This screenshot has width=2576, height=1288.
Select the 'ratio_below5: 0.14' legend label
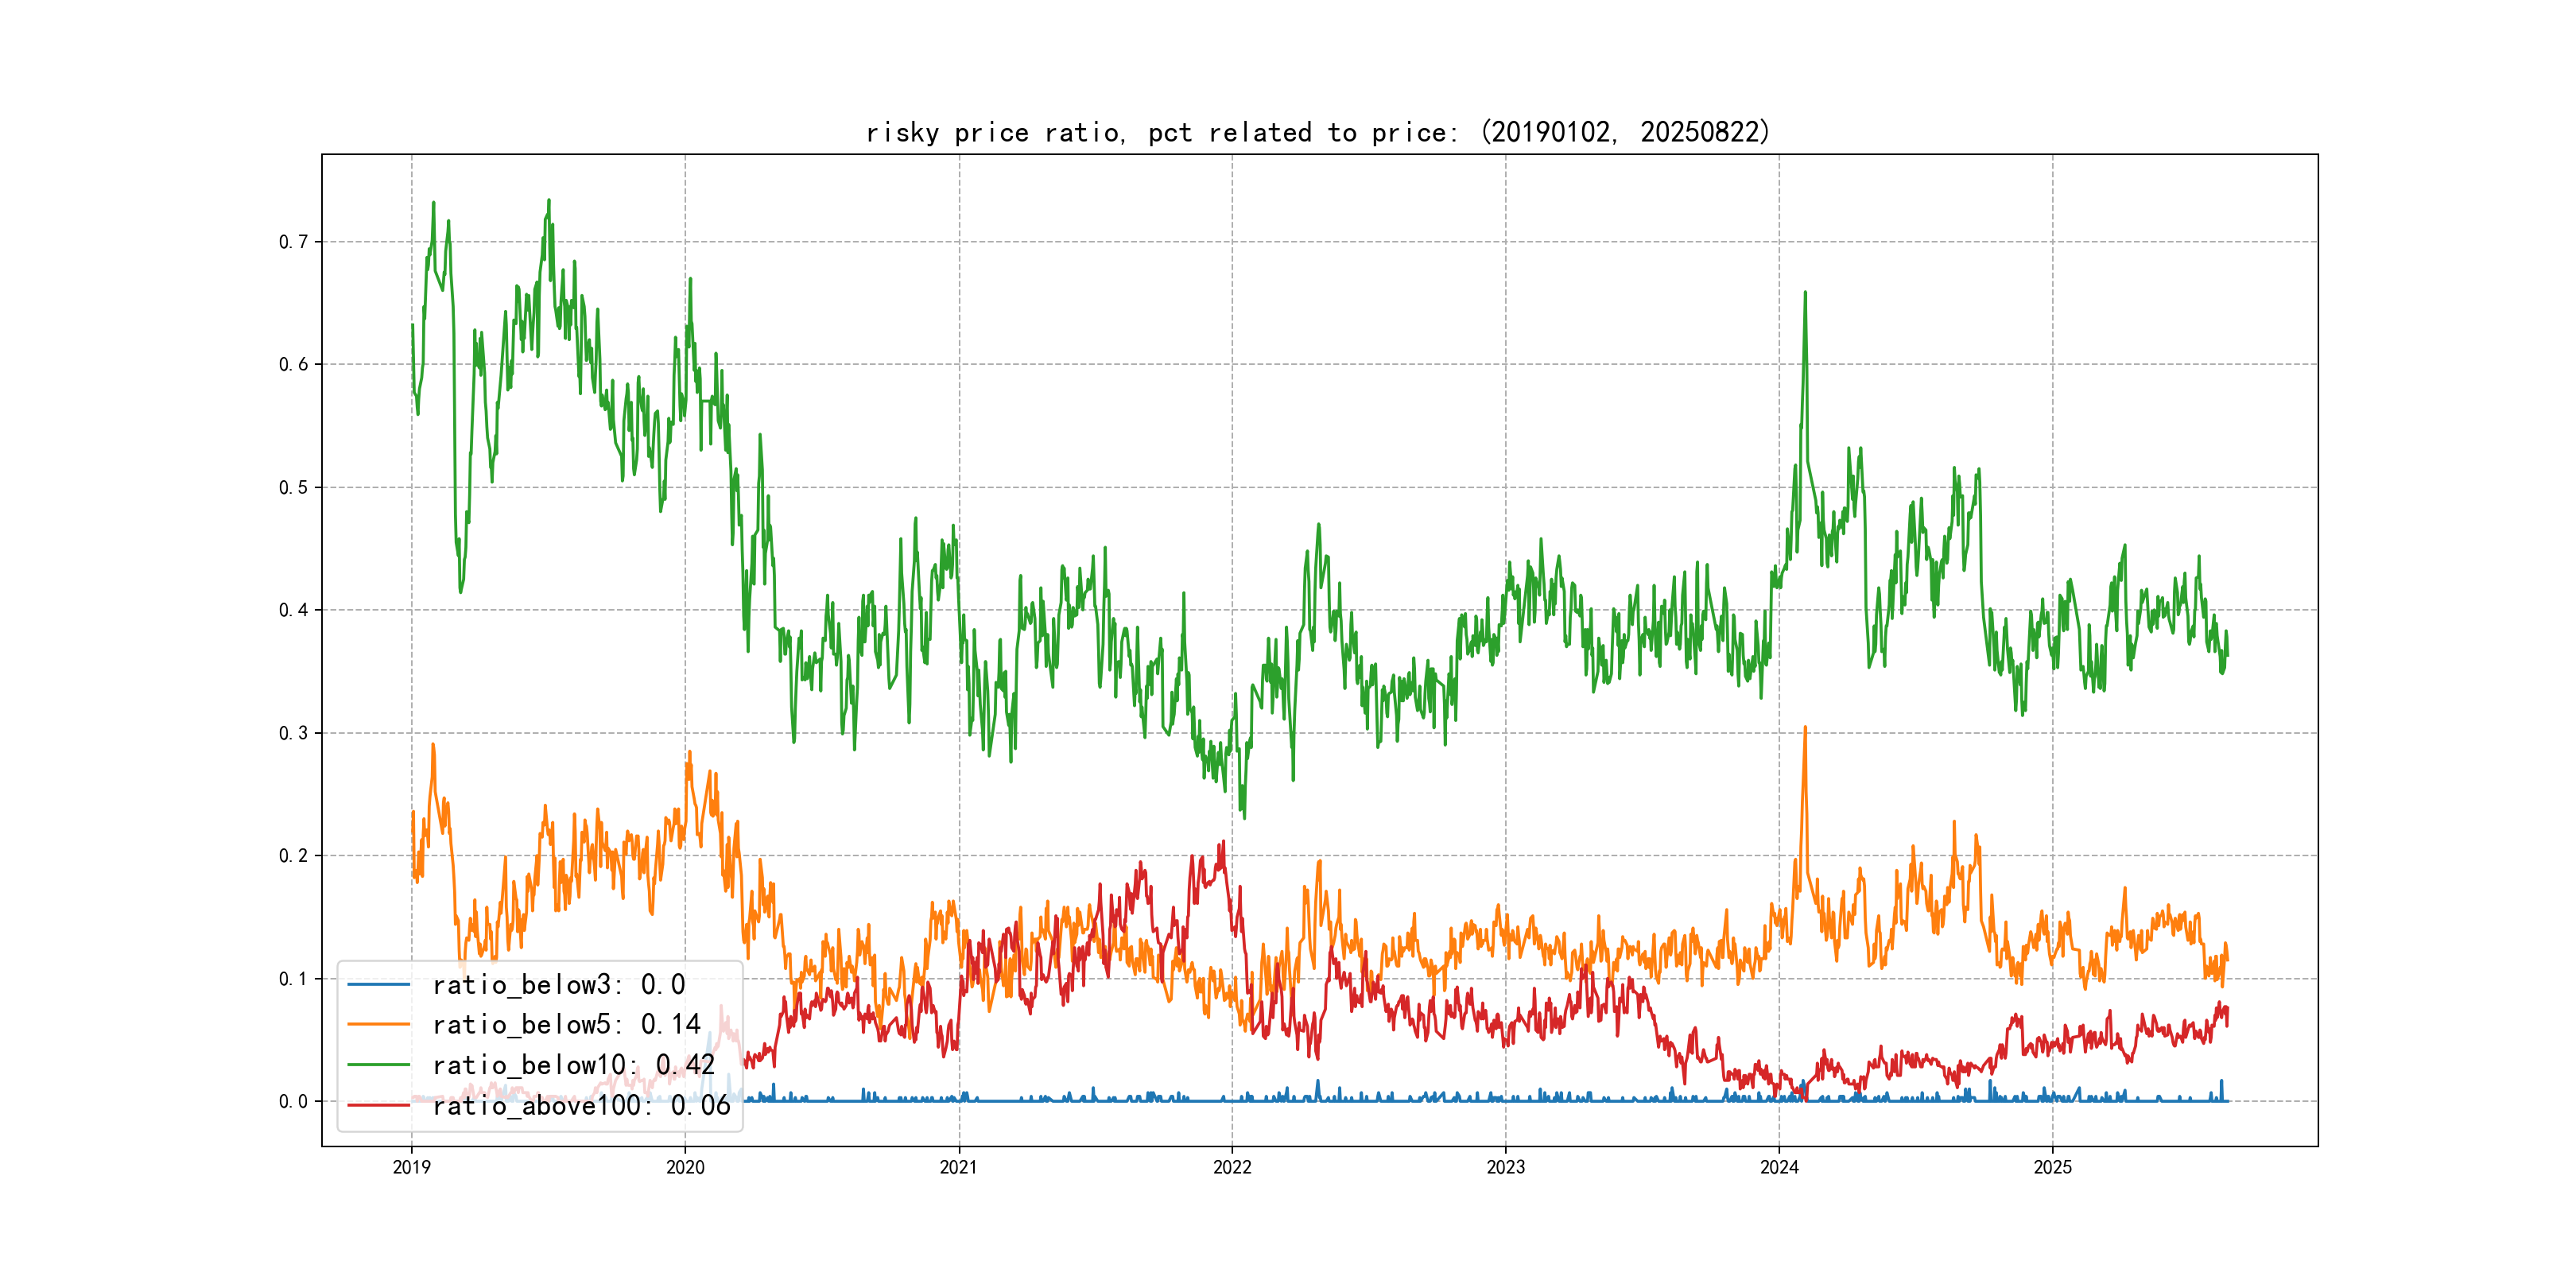point(566,1025)
